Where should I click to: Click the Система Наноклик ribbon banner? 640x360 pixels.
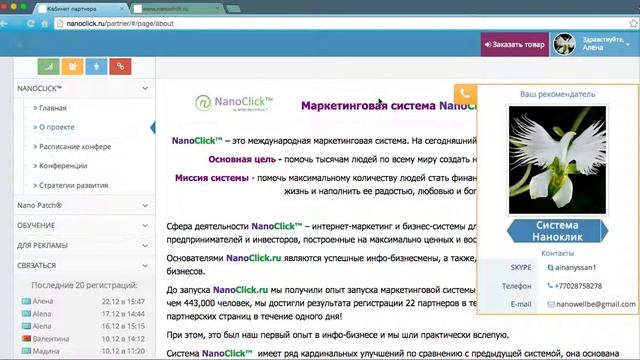point(557,231)
